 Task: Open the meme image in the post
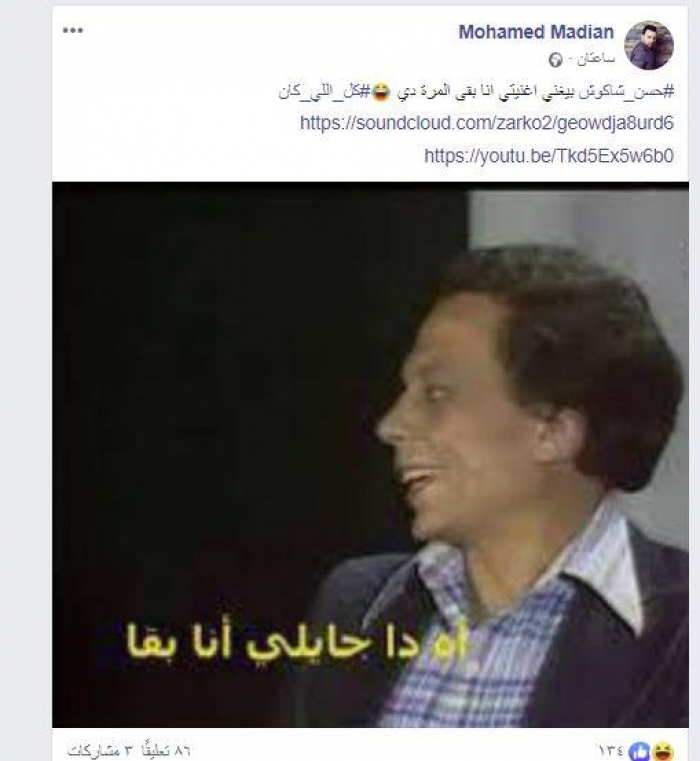(x=370, y=454)
